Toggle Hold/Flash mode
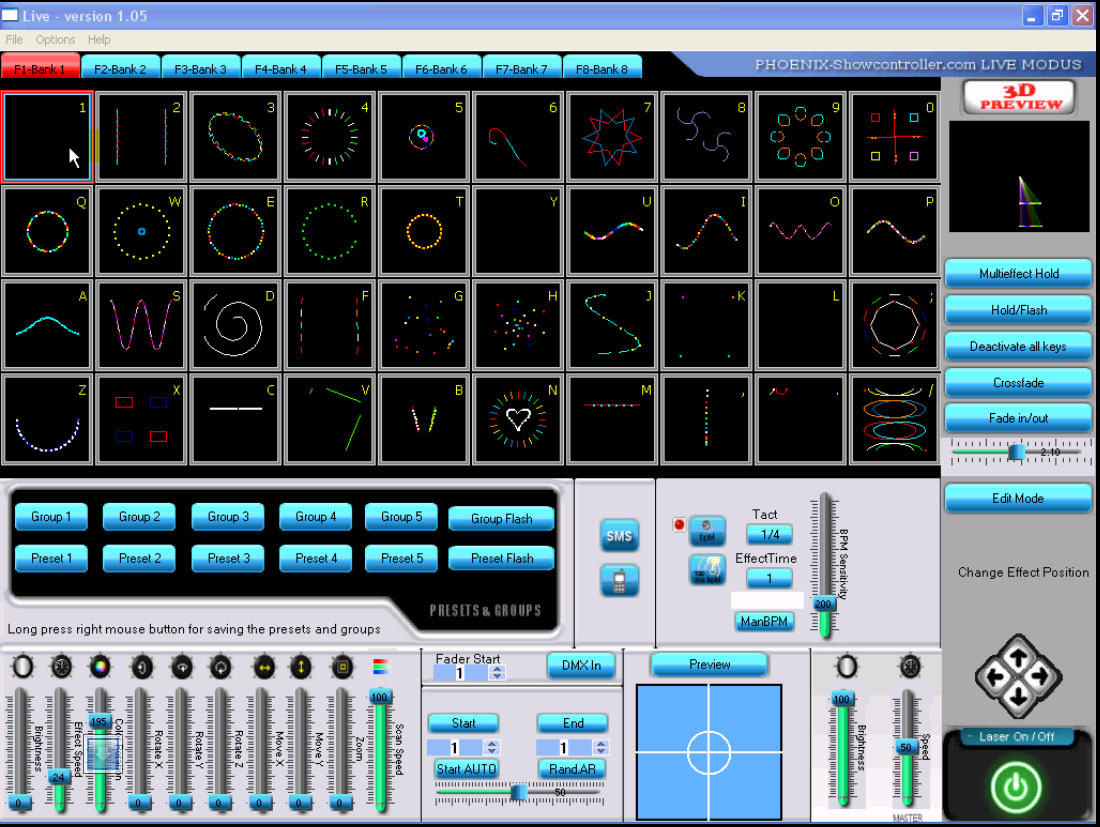Image resolution: width=1100 pixels, height=827 pixels. pyautogui.click(x=1018, y=310)
